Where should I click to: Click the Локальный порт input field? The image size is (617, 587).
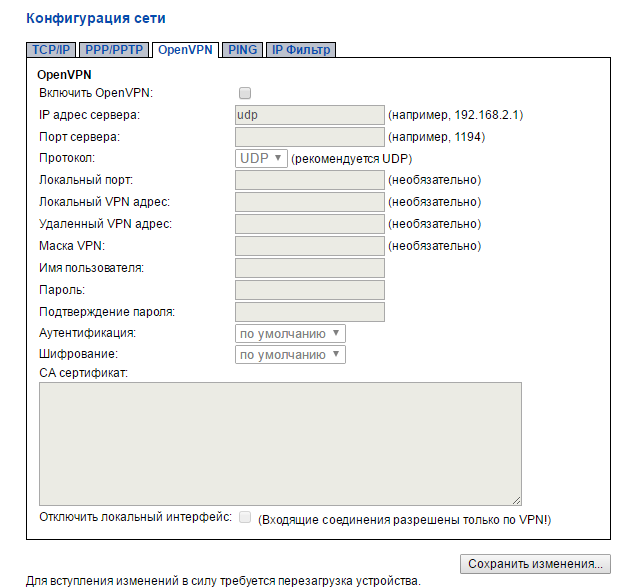pos(310,180)
